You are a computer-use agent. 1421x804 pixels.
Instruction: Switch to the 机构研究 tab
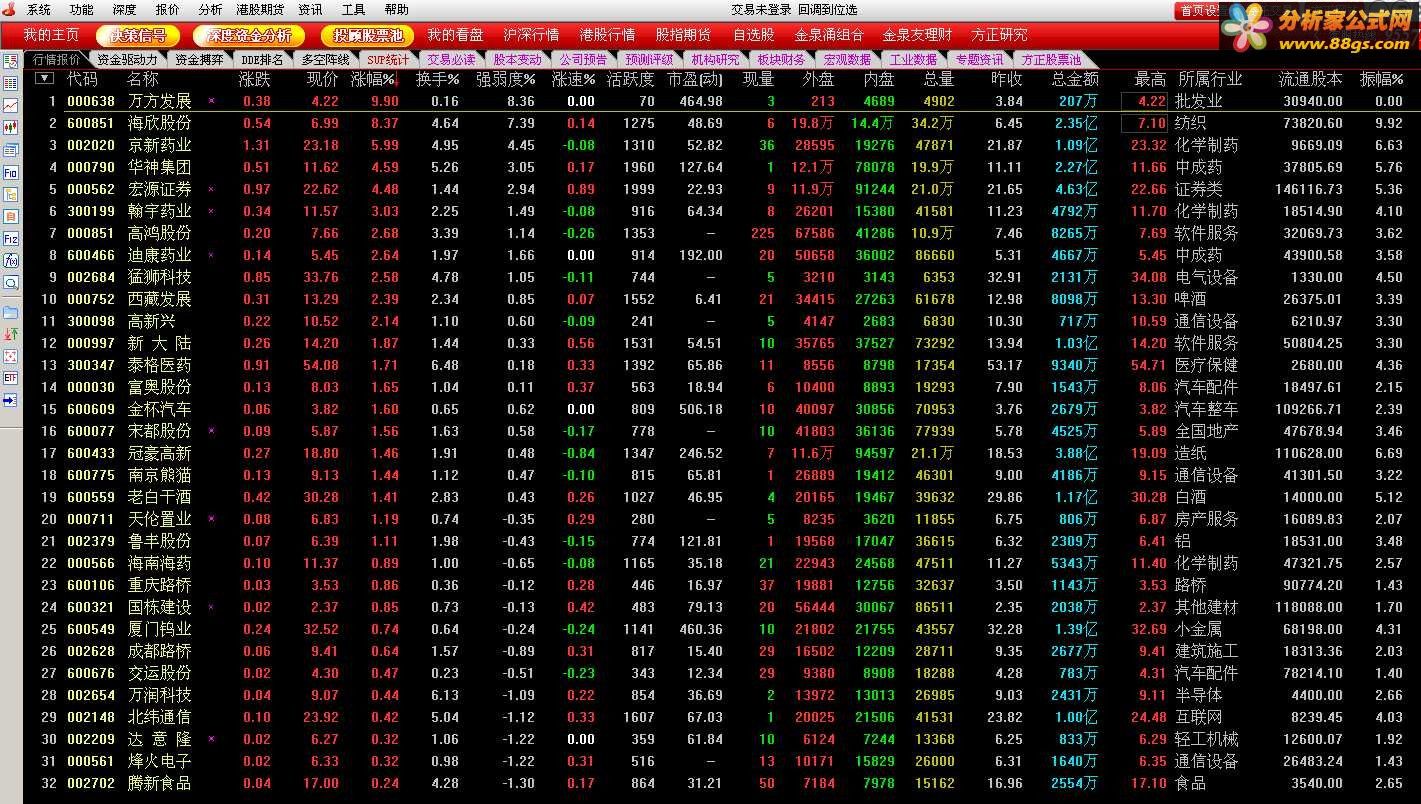point(715,60)
